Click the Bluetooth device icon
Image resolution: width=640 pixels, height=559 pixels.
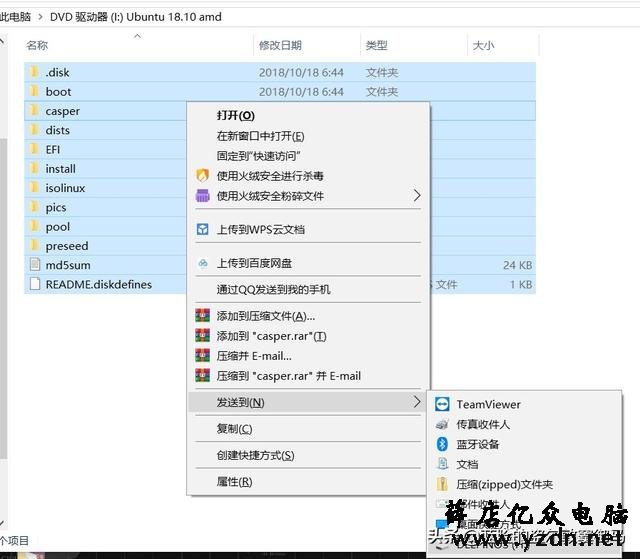click(x=442, y=444)
